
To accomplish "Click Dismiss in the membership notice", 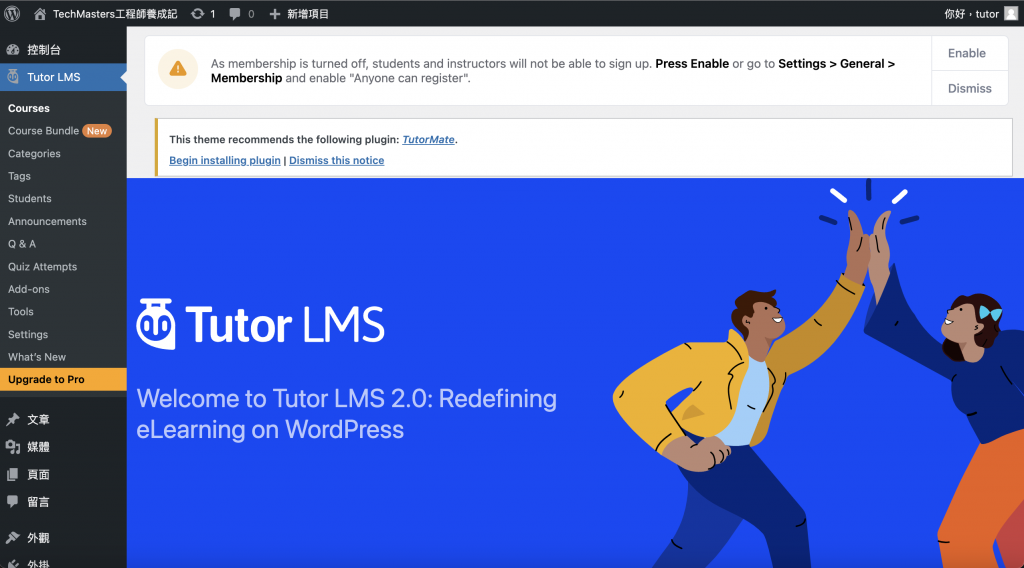I will pyautogui.click(x=969, y=88).
